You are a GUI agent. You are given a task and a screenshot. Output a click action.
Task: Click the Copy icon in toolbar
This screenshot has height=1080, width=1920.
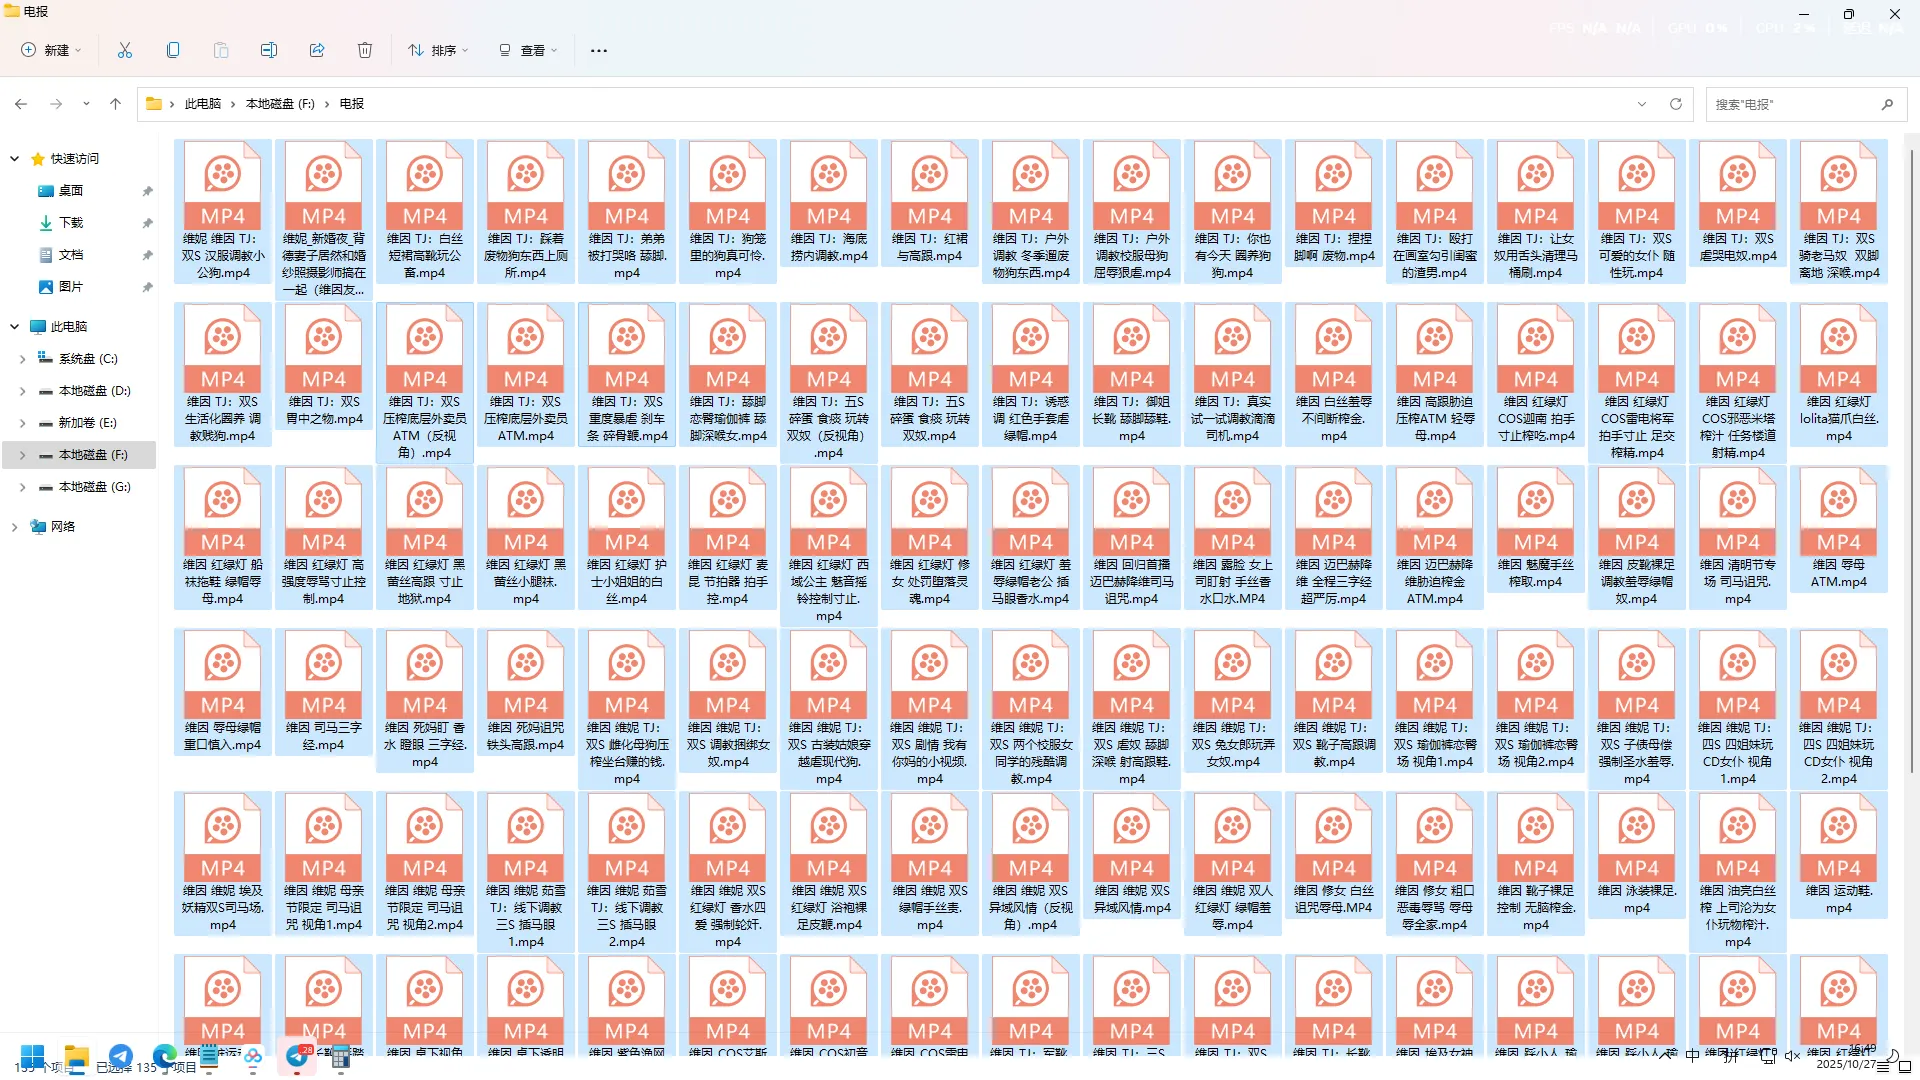[173, 50]
